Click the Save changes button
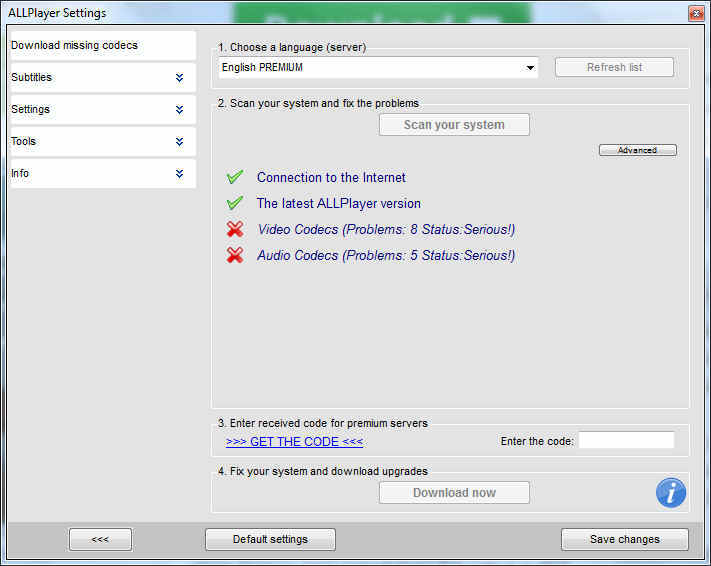This screenshot has height=566, width=711. pyautogui.click(x=625, y=539)
